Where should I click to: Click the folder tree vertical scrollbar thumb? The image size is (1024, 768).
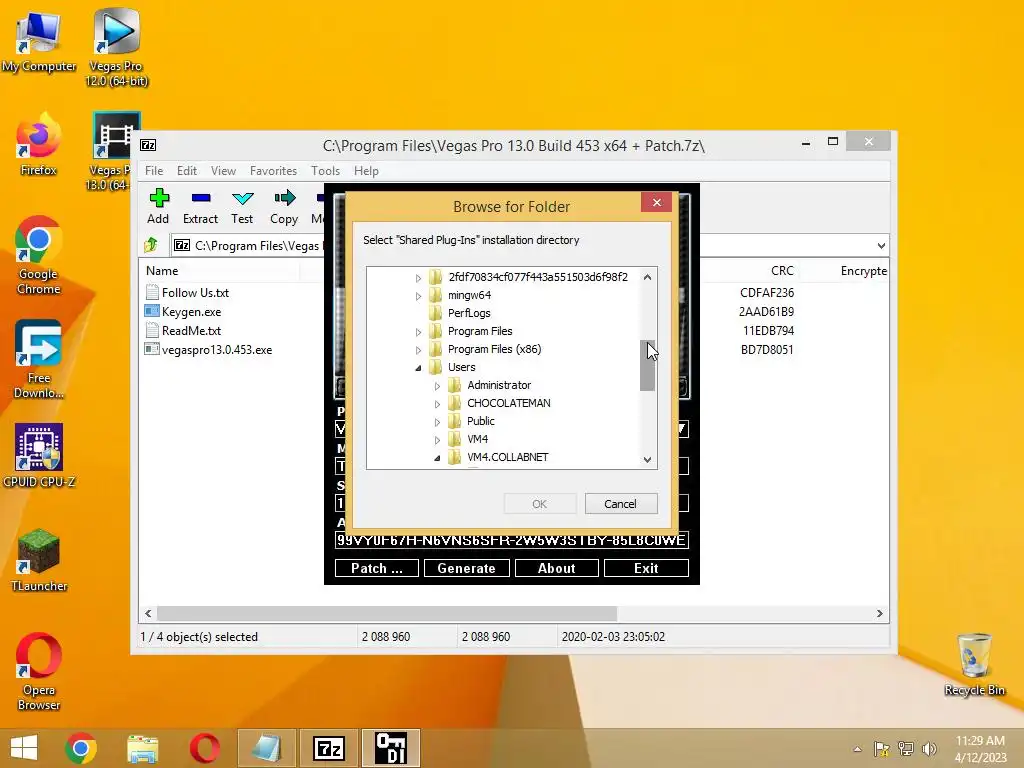click(x=647, y=365)
